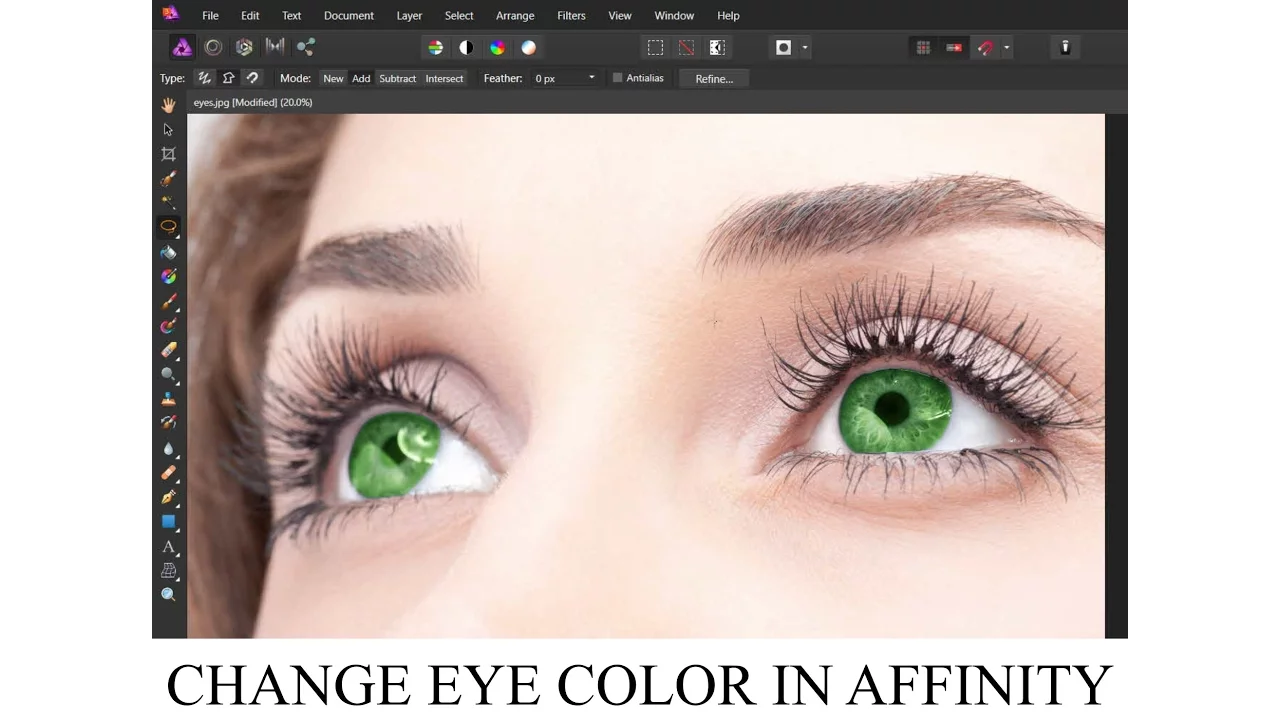This screenshot has height=720, width=1280.
Task: Open the Snapping options dropdown arrow
Action: (x=1006, y=47)
